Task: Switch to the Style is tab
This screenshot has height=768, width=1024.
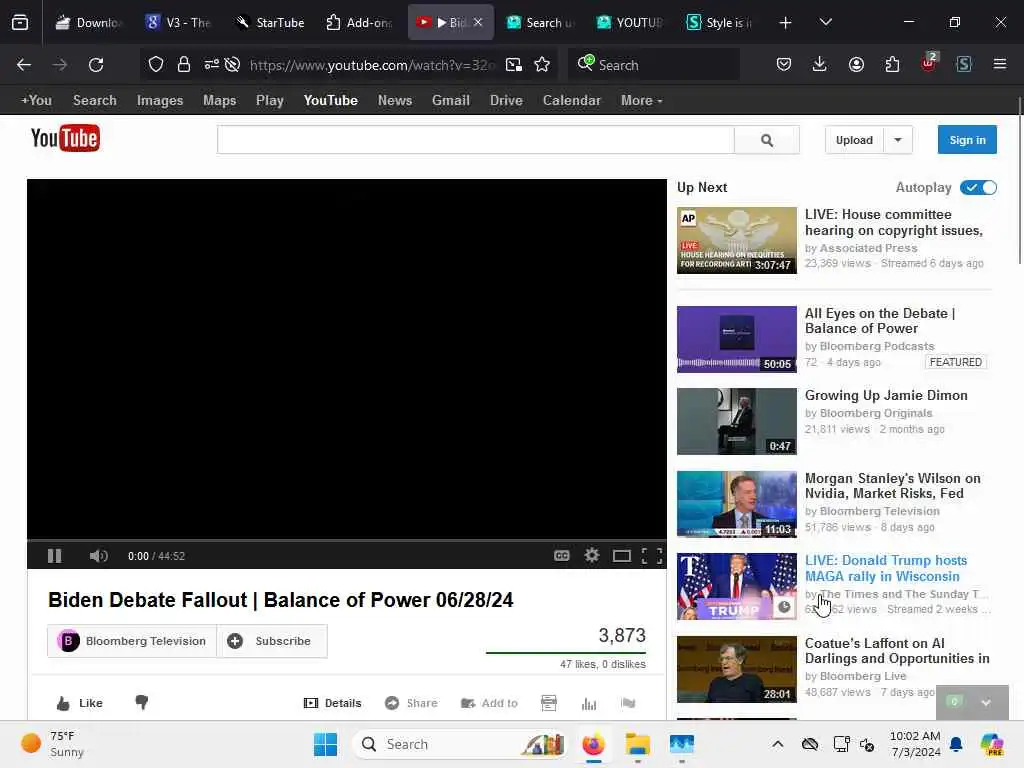Action: (720, 22)
